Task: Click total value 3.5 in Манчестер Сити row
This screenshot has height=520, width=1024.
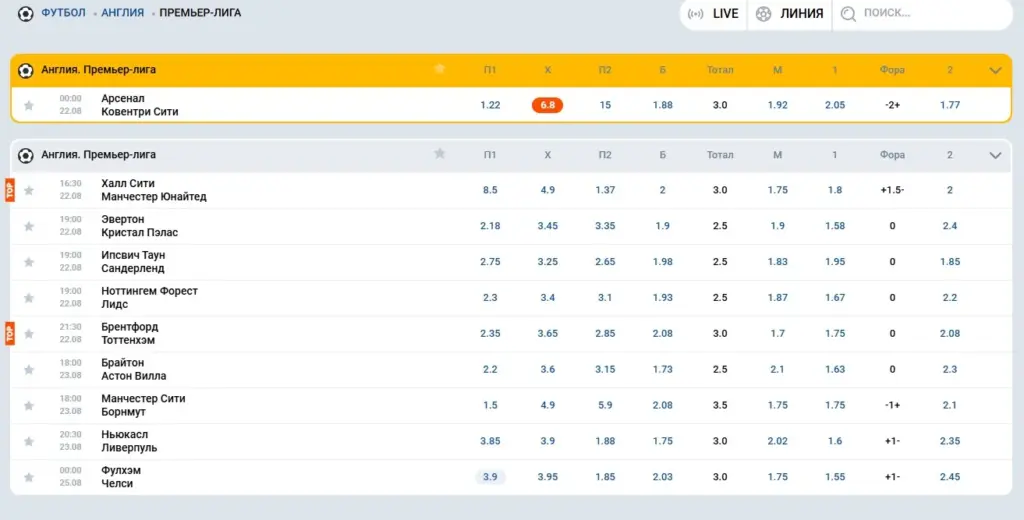Action: point(720,406)
